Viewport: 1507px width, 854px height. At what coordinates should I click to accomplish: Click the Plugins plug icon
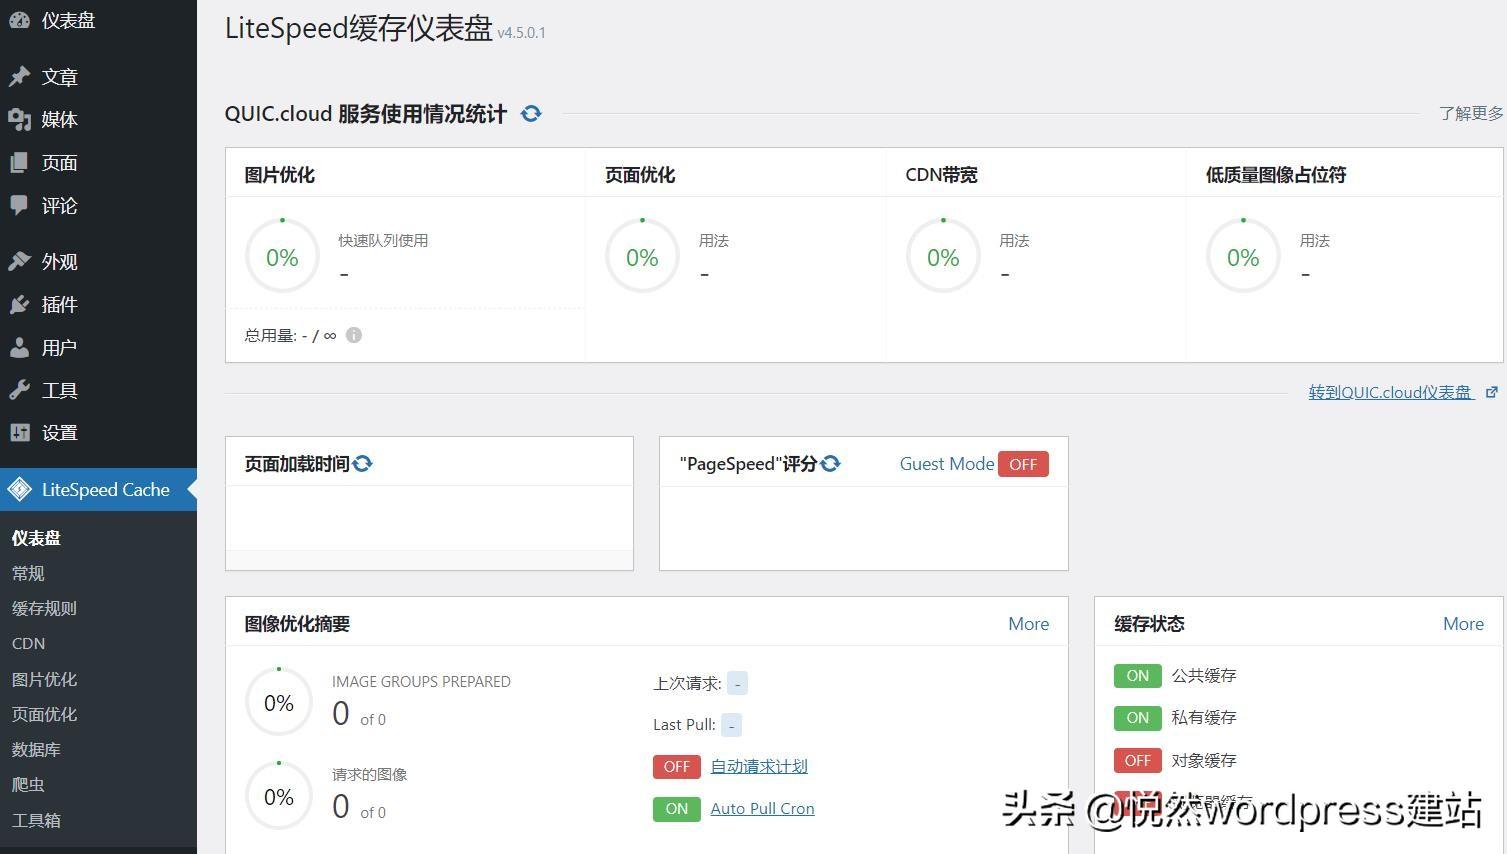pyautogui.click(x=19, y=304)
